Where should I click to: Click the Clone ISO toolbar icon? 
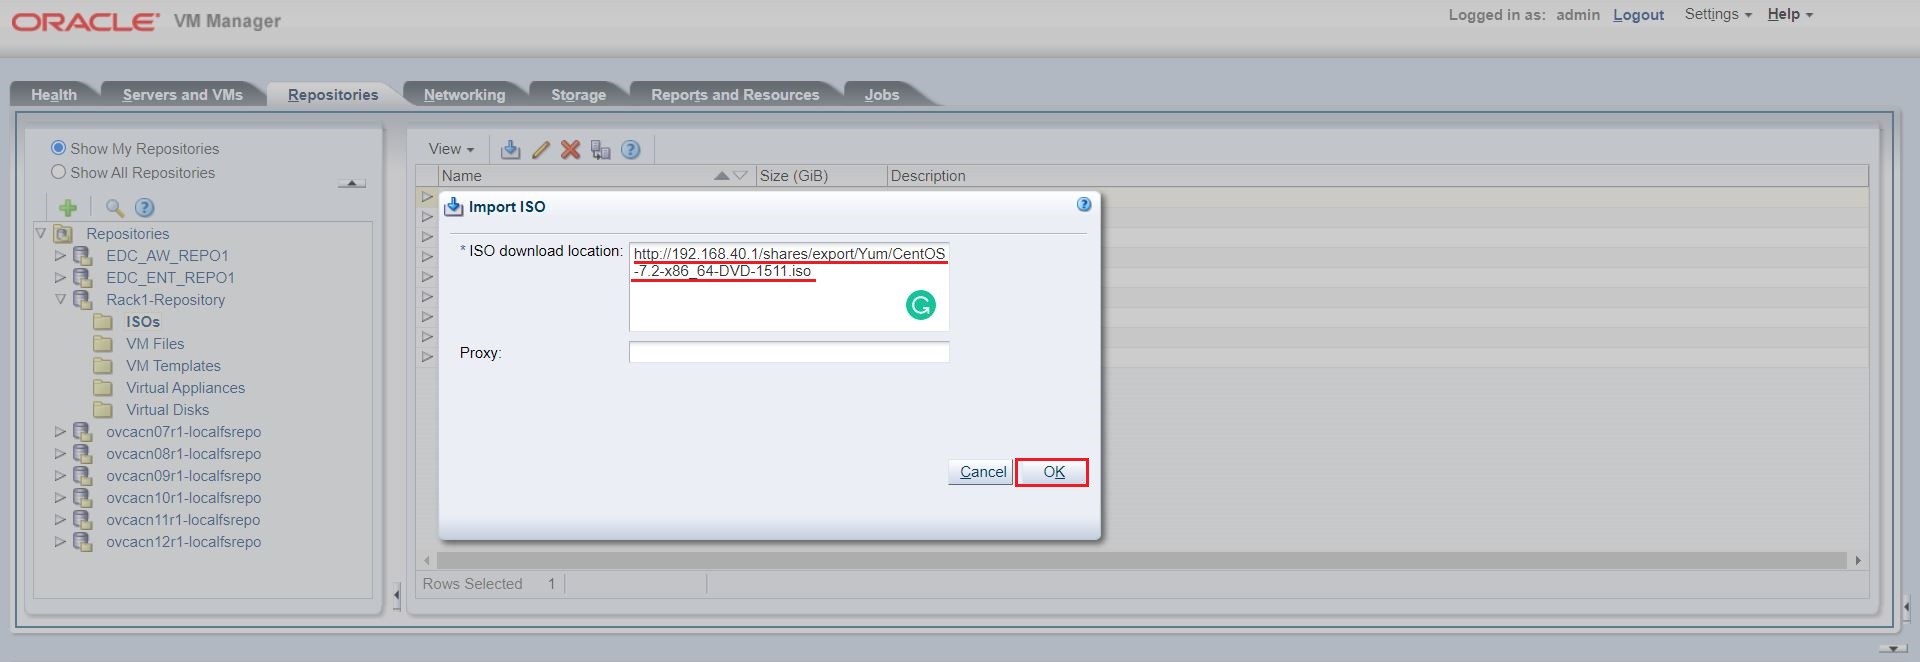600,149
